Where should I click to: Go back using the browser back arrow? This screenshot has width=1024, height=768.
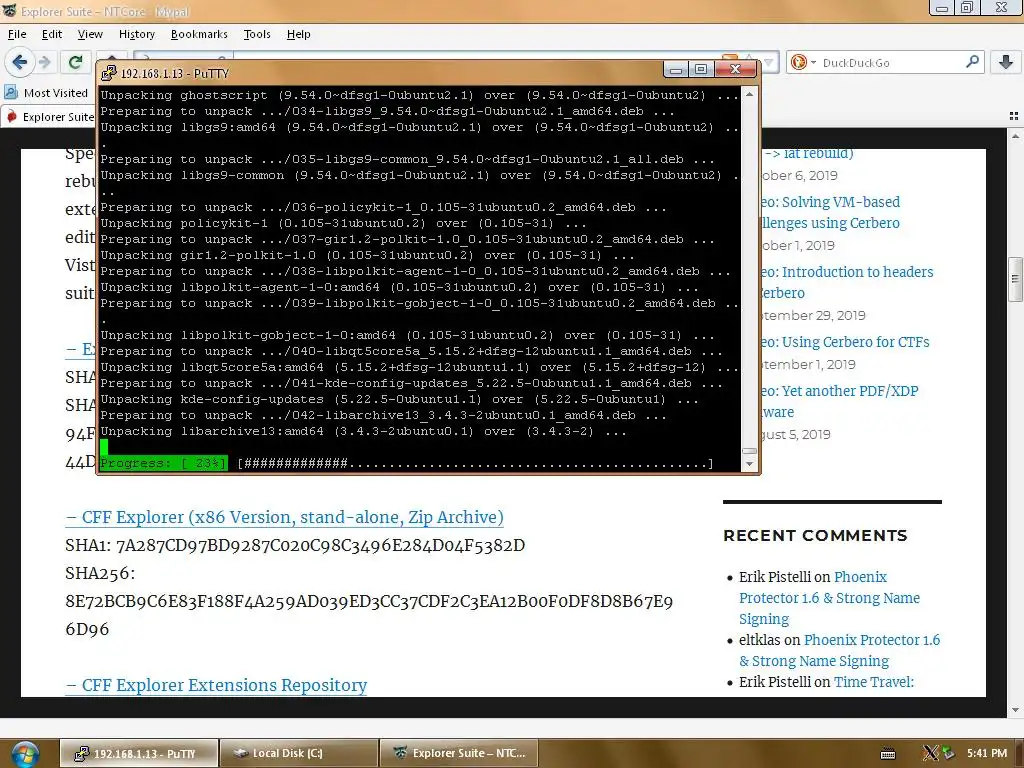coord(20,63)
